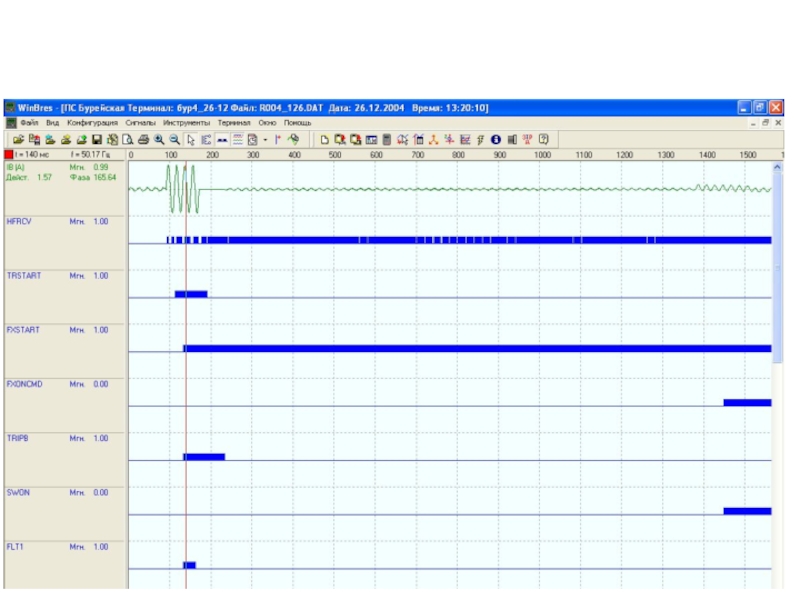Image resolution: width=800 pixels, height=600 pixels.
Task: Click the 1400 mark on time ruler
Action: click(707, 155)
